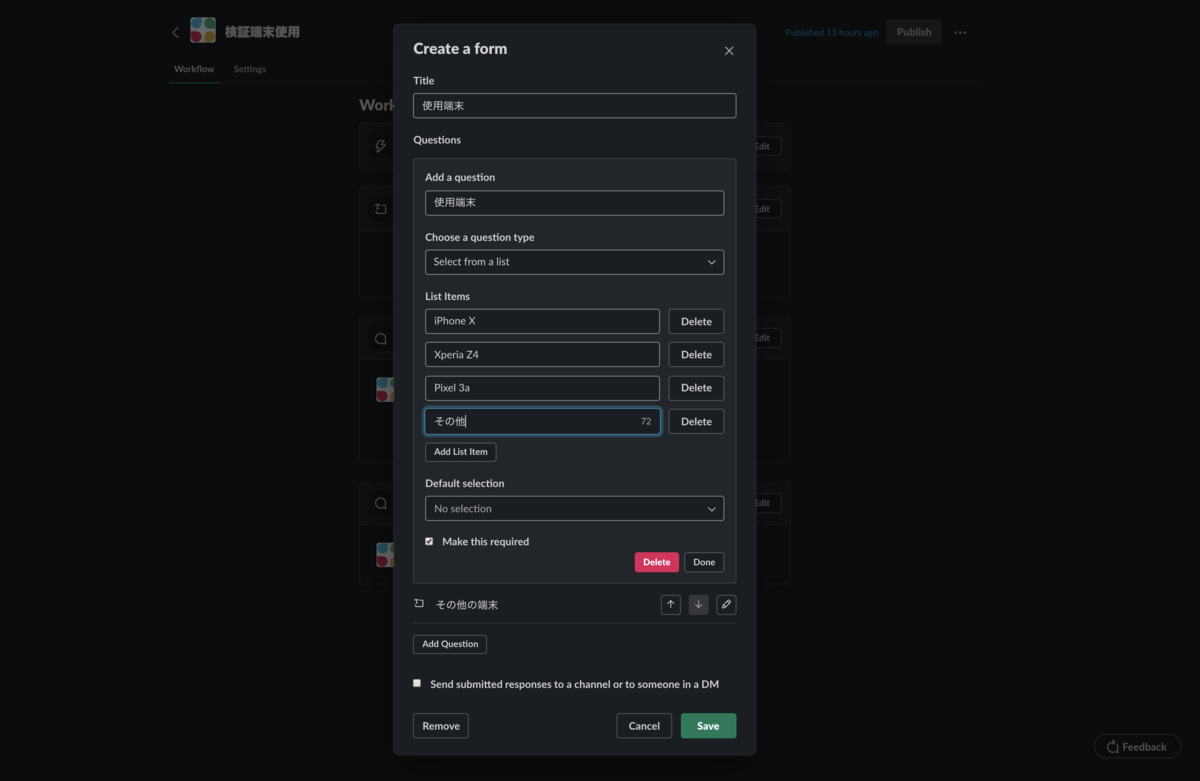Open the Default selection dropdown

point(574,508)
